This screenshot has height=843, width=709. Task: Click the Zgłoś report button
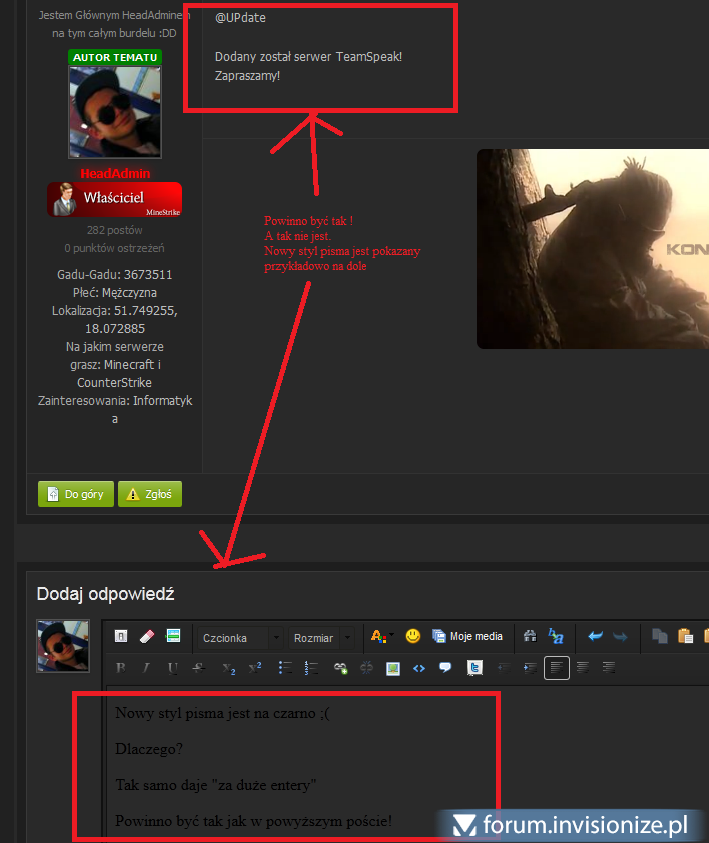[149, 494]
